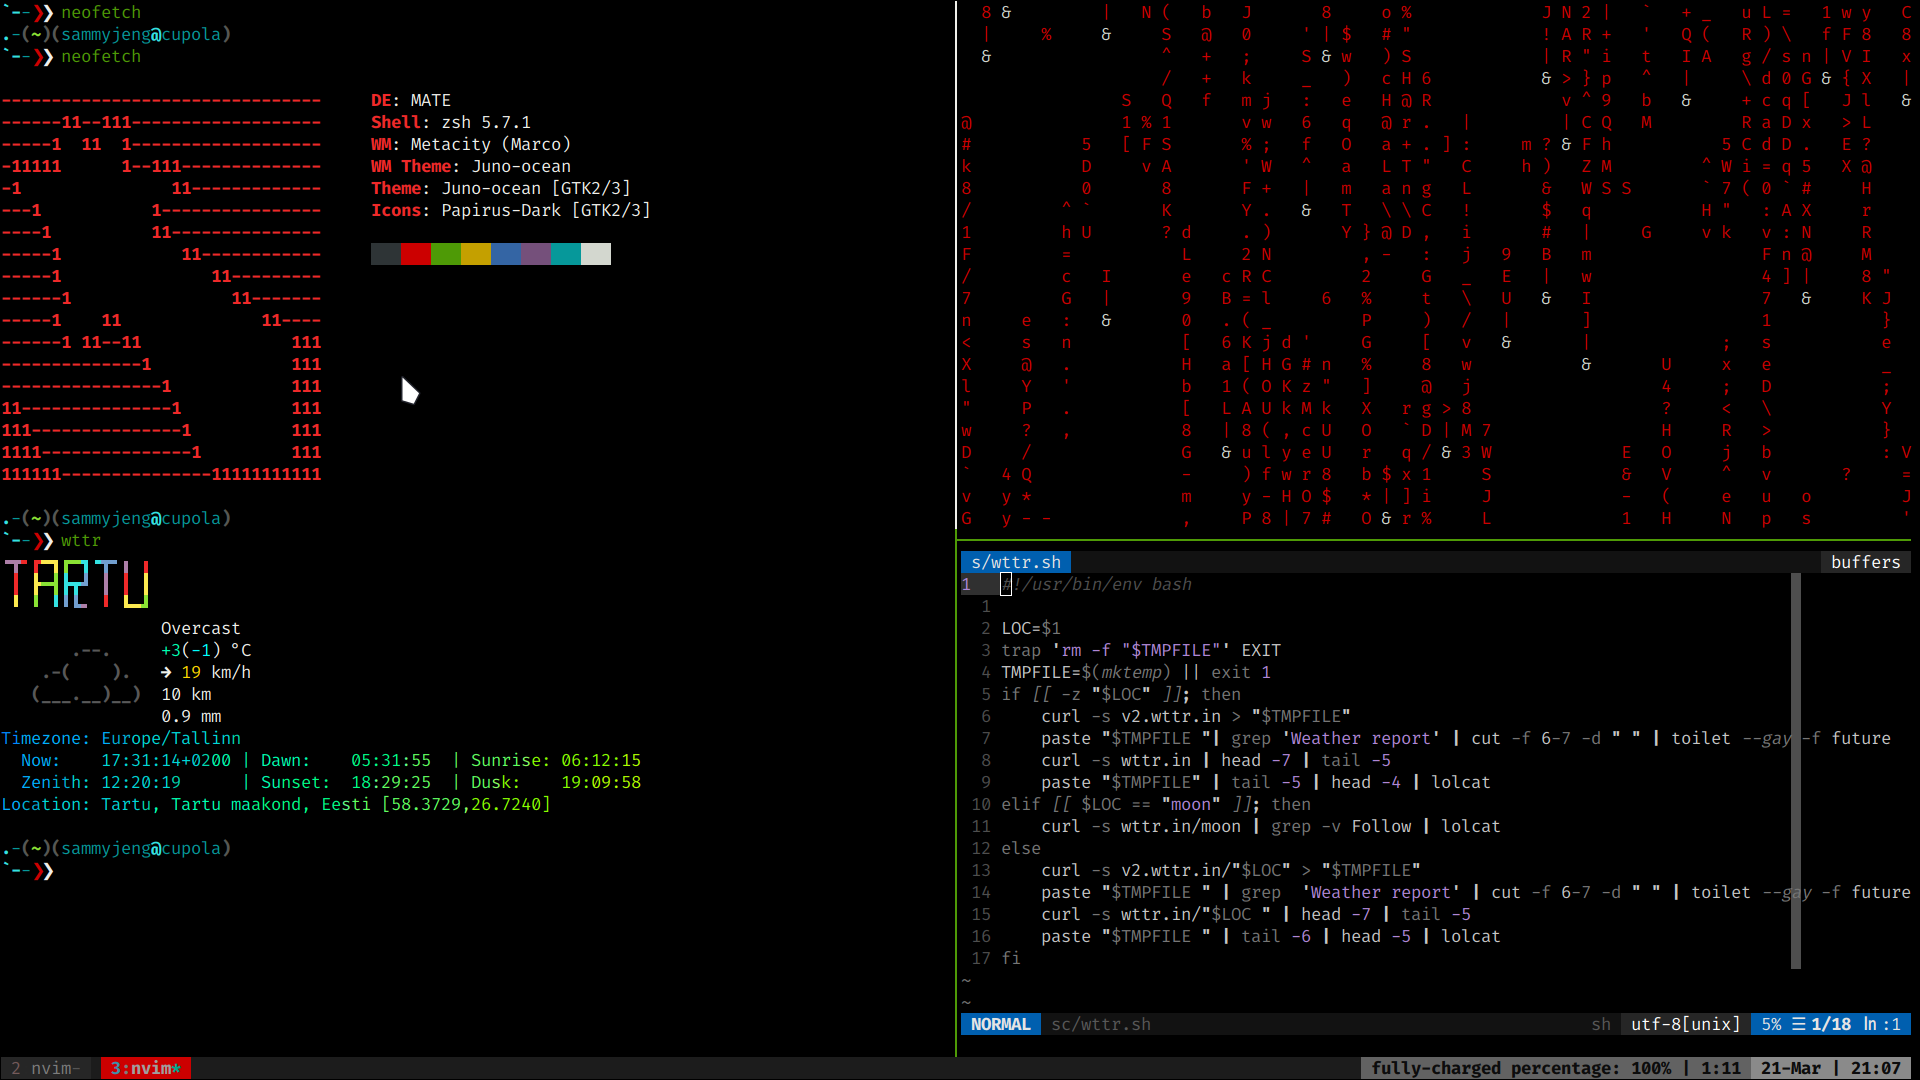The width and height of the screenshot is (1920, 1080).
Task: Open the s/wttr.sh buffer tab
Action: [1015, 562]
